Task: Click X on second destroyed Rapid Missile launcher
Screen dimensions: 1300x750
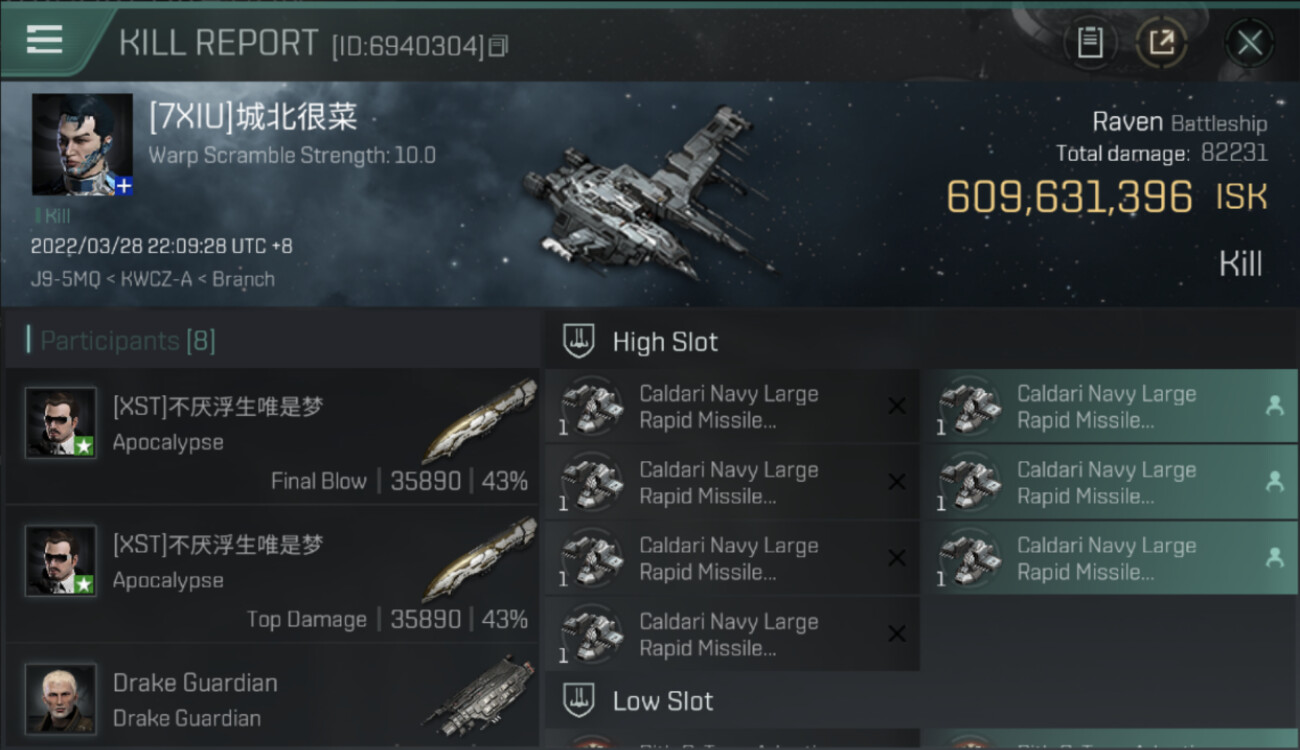Action: (897, 482)
